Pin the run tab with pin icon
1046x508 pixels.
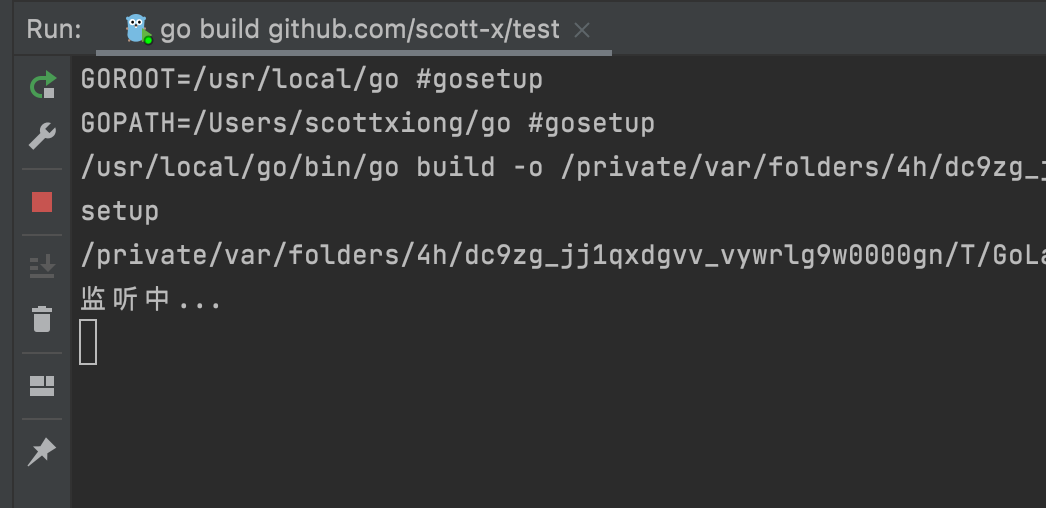click(42, 452)
